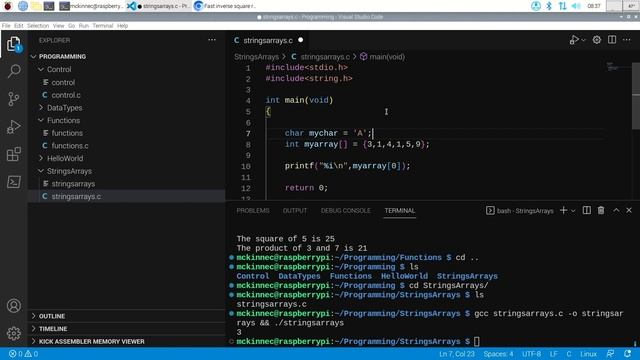Open the file manager folder in taskbar
The width and height of the screenshot is (640, 360).
pyautogui.click(x=36, y=6)
